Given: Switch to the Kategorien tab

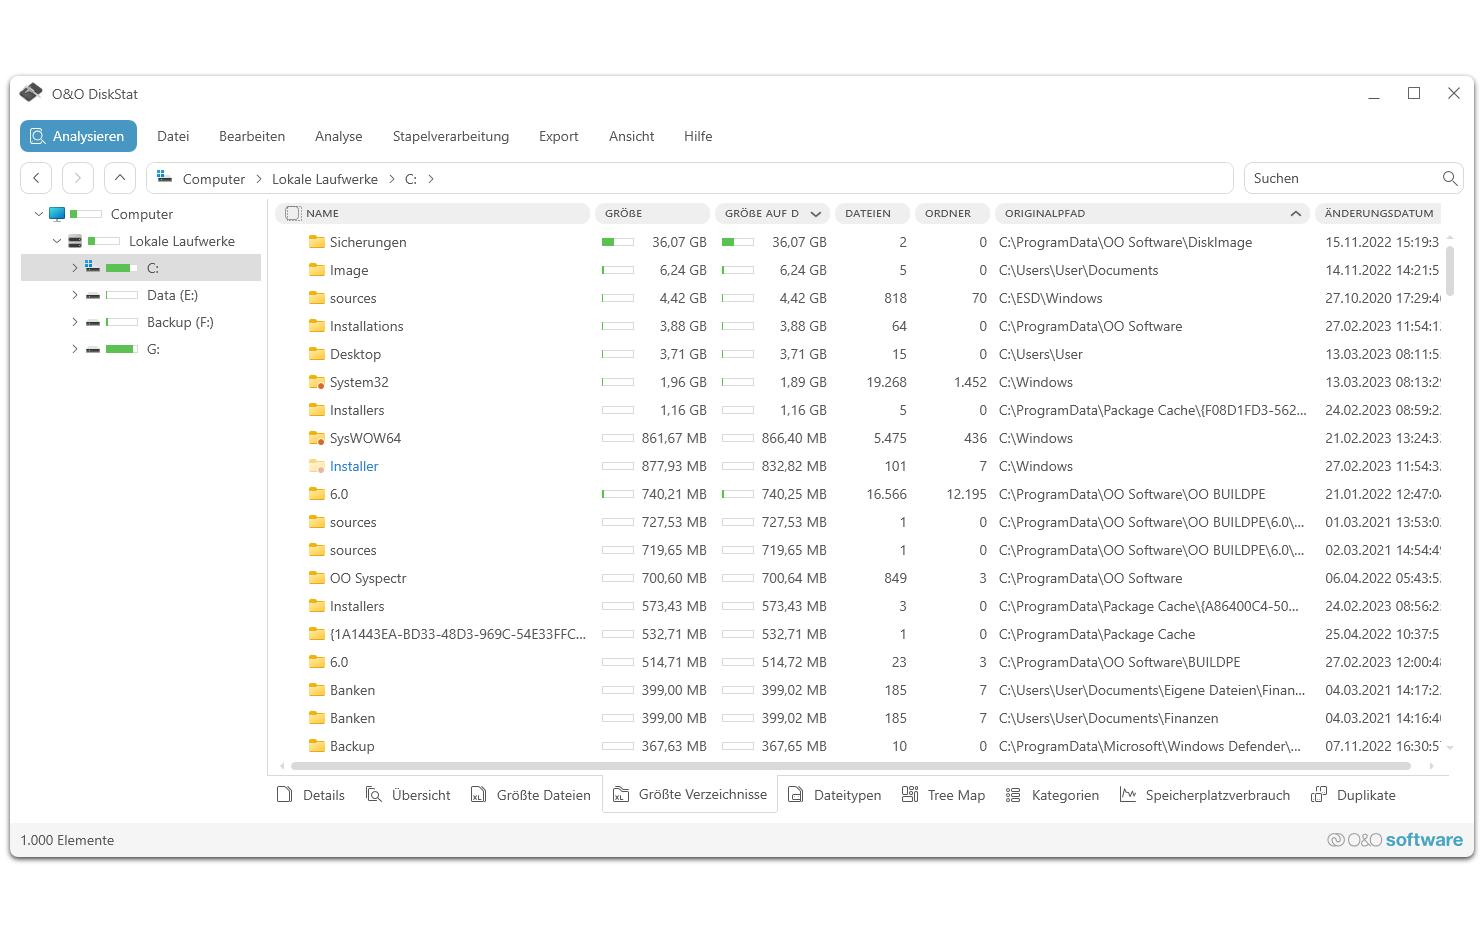Looking at the screenshot, I should (1052, 795).
